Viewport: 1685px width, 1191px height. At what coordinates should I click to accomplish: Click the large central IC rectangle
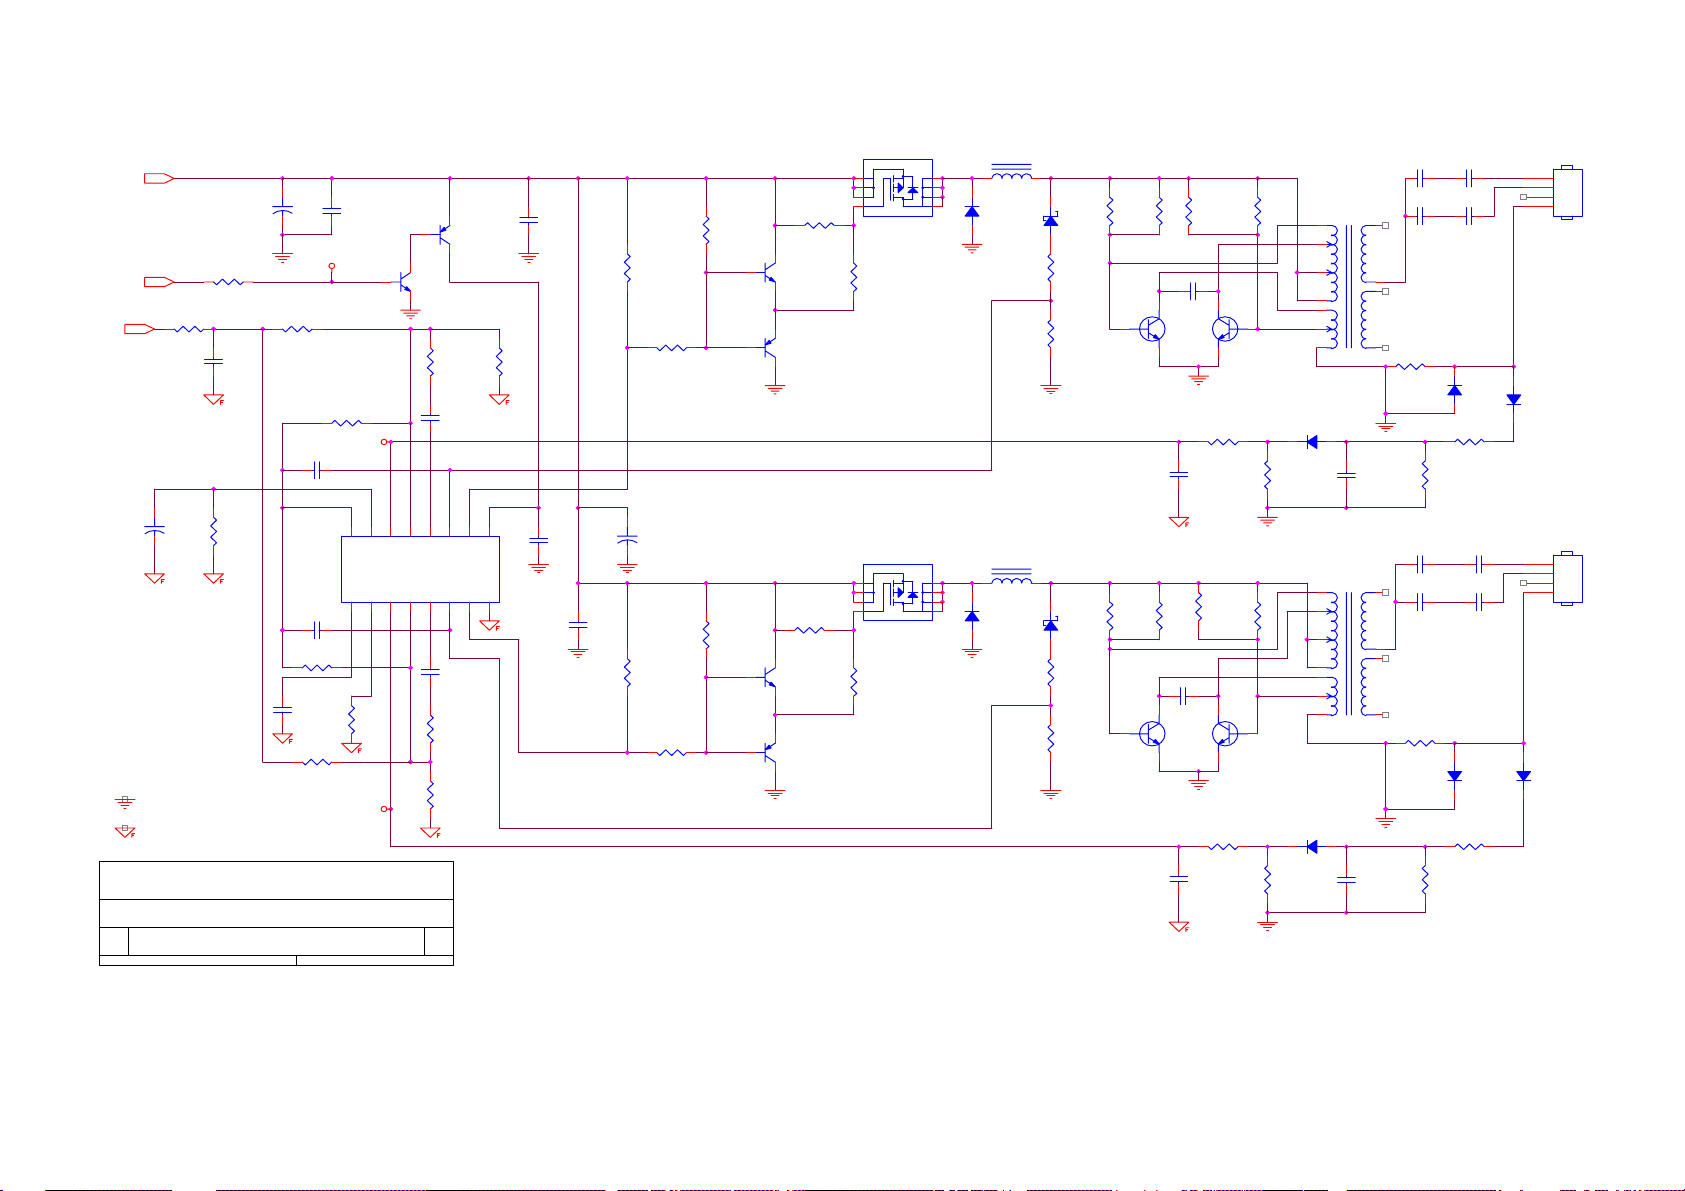pyautogui.click(x=420, y=569)
